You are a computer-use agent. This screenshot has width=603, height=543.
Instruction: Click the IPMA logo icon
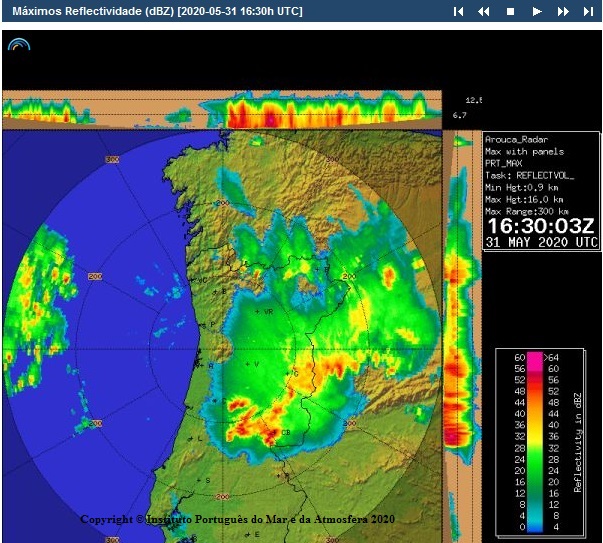(x=19, y=44)
